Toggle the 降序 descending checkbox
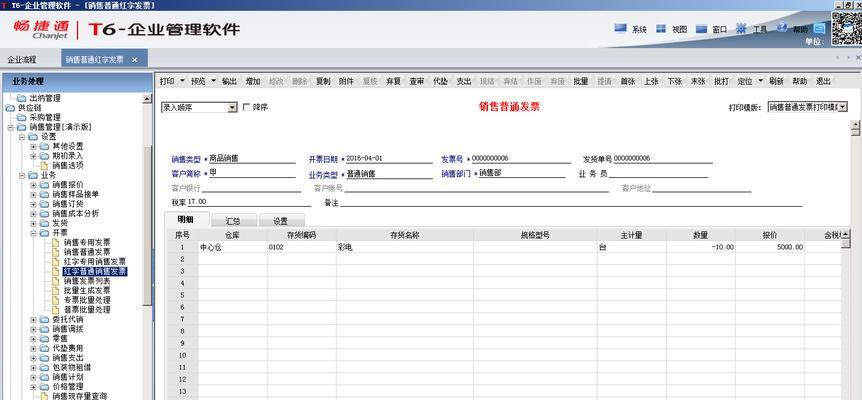This screenshot has height=400, width=862. tap(246, 107)
